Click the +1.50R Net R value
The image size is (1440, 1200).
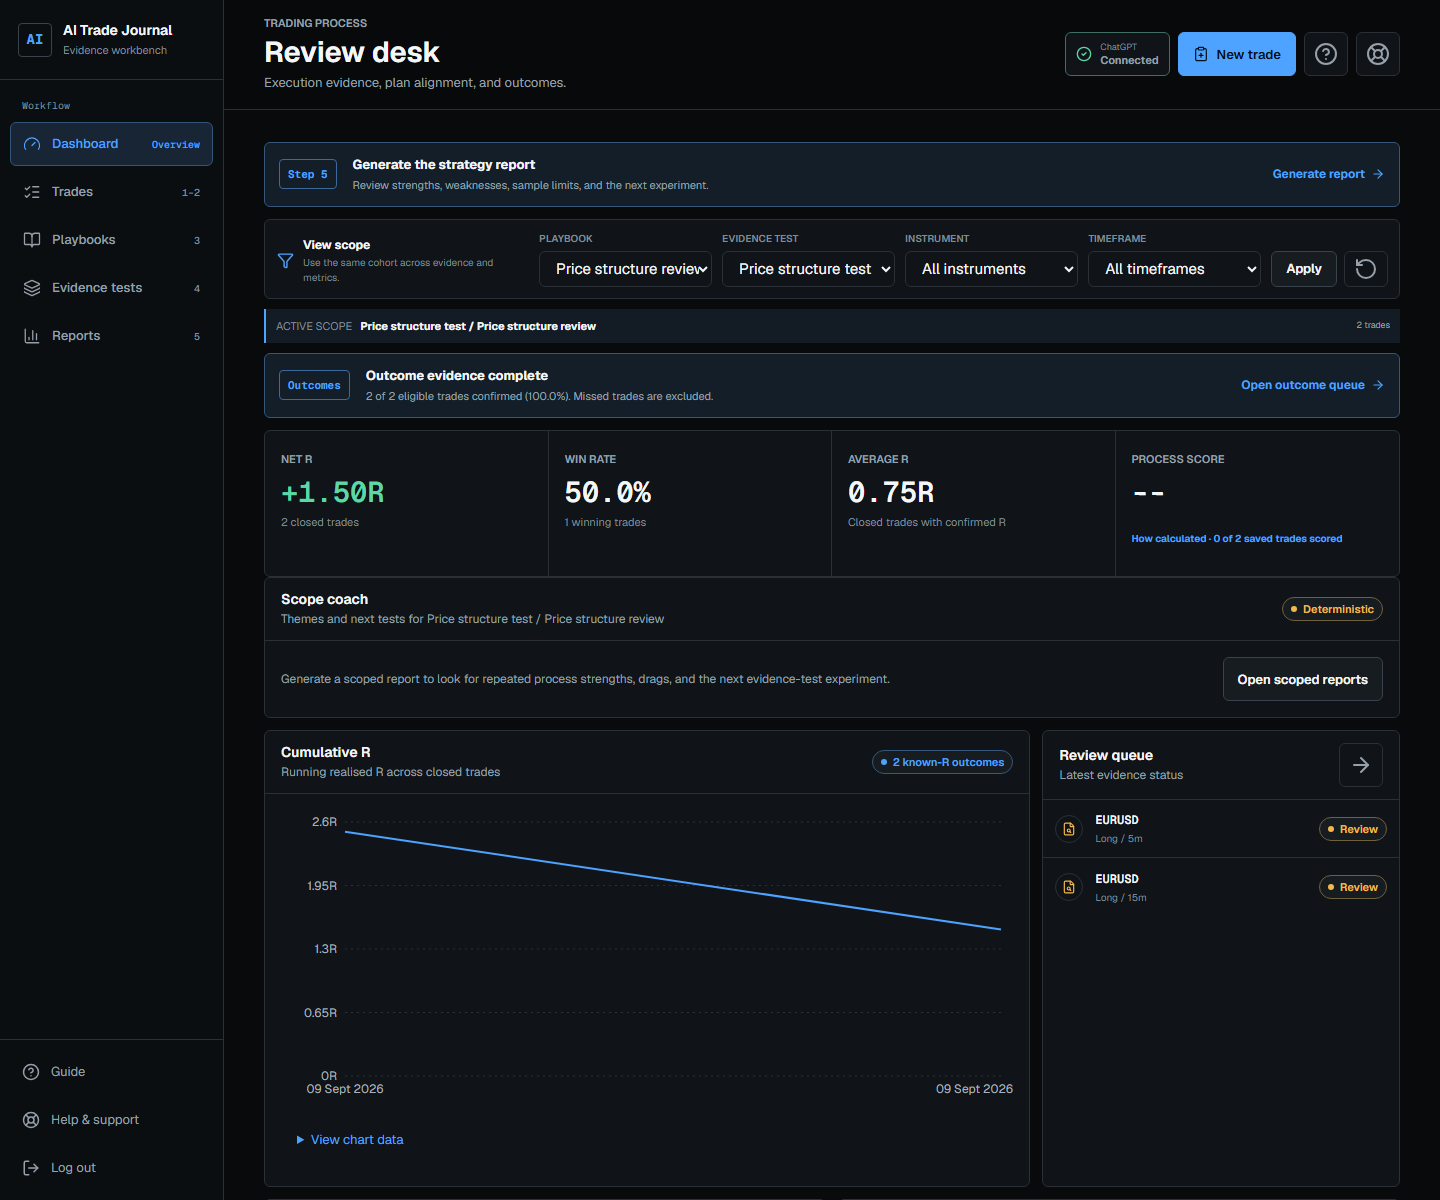click(333, 493)
